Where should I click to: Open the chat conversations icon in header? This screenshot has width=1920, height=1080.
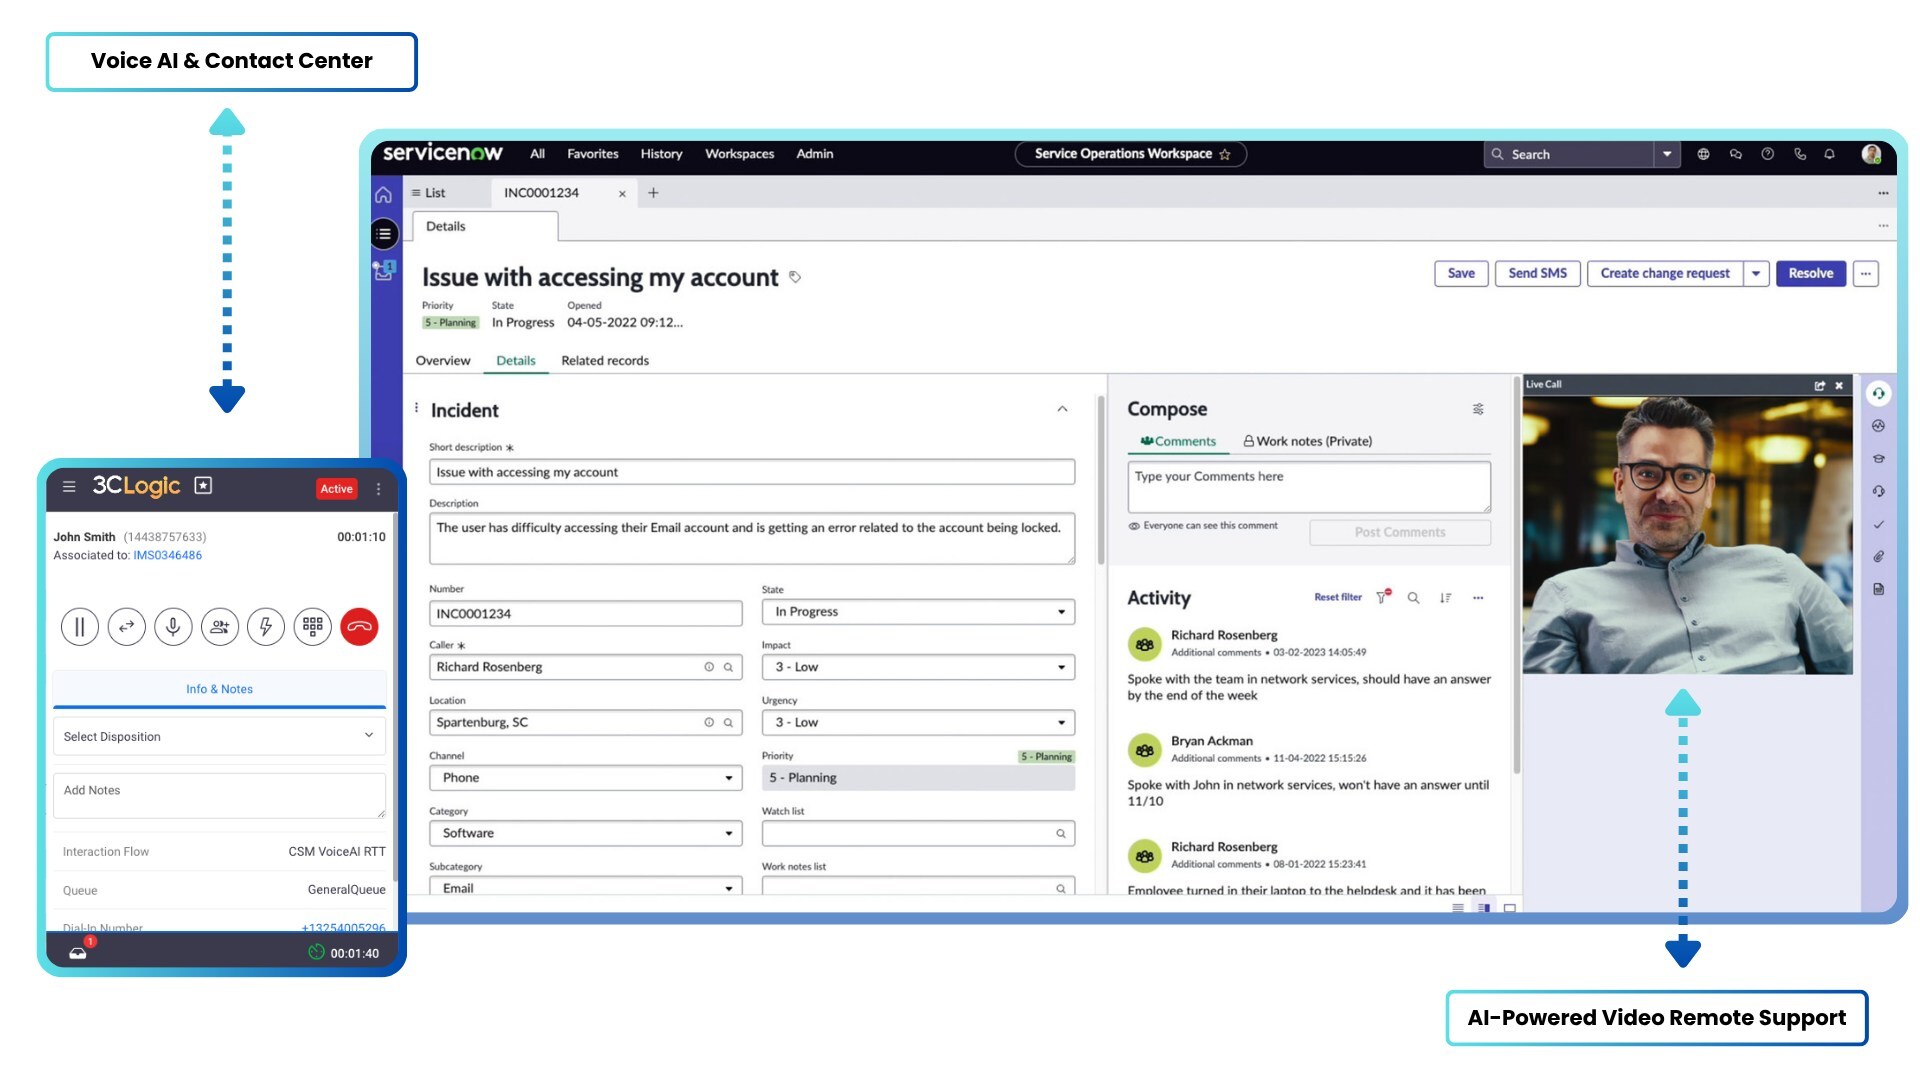point(1735,154)
